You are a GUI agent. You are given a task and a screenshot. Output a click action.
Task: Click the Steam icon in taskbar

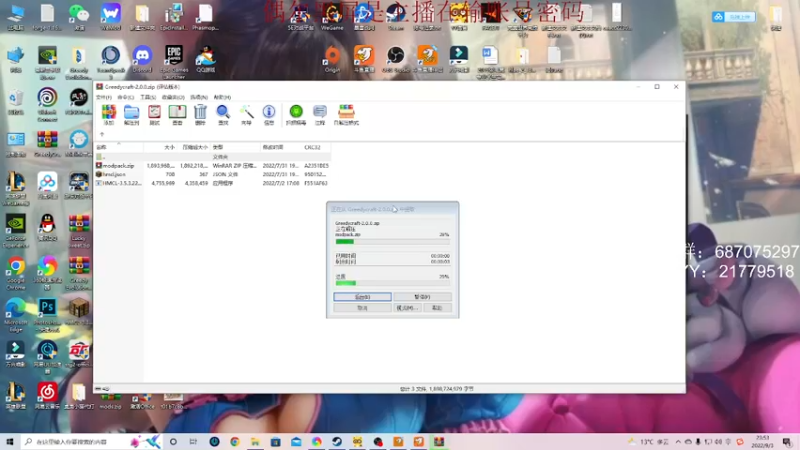337,441
